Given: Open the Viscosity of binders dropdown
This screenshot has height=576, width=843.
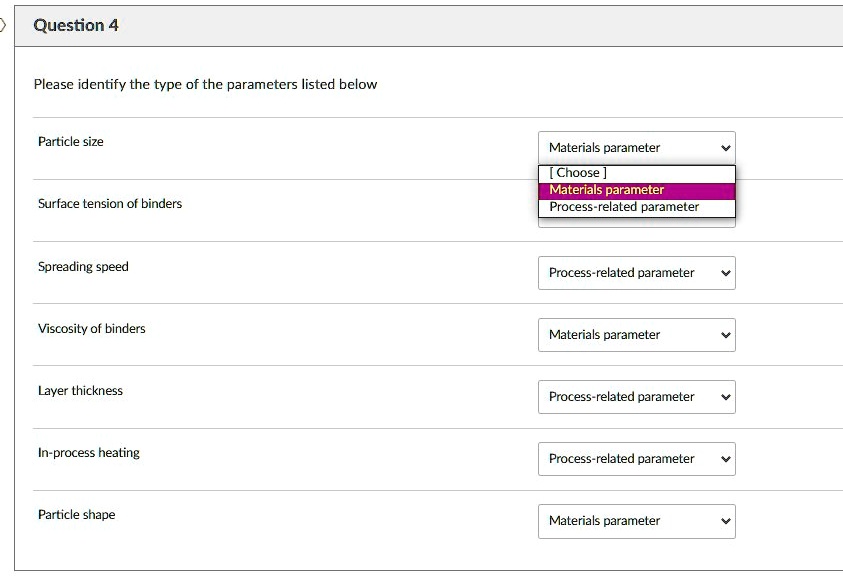Looking at the screenshot, I should point(636,335).
